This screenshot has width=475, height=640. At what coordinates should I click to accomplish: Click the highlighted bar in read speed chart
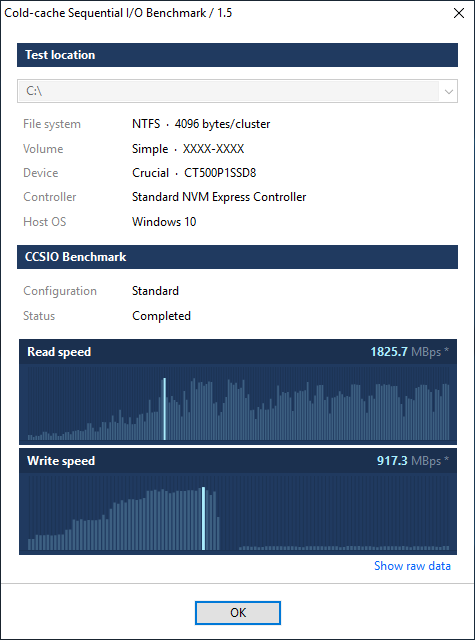pos(164,409)
